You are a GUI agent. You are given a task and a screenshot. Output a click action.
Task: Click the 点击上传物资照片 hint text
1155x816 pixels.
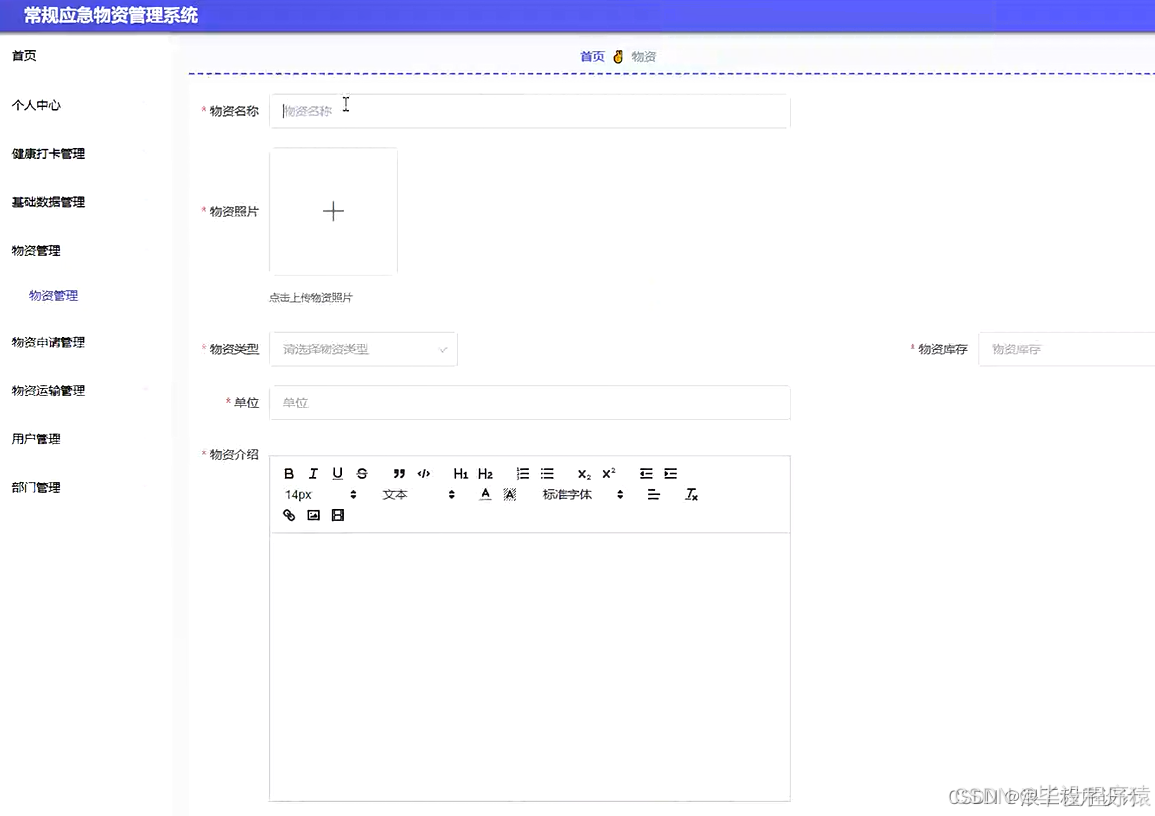(311, 298)
